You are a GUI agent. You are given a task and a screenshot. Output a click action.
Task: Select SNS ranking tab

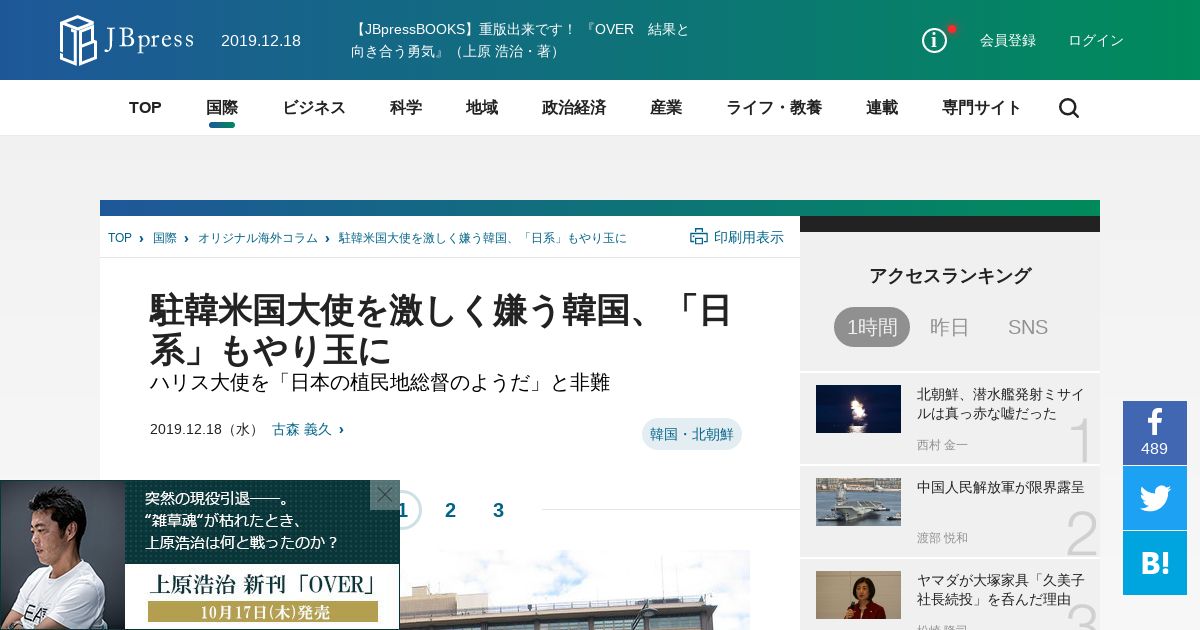[1028, 327]
